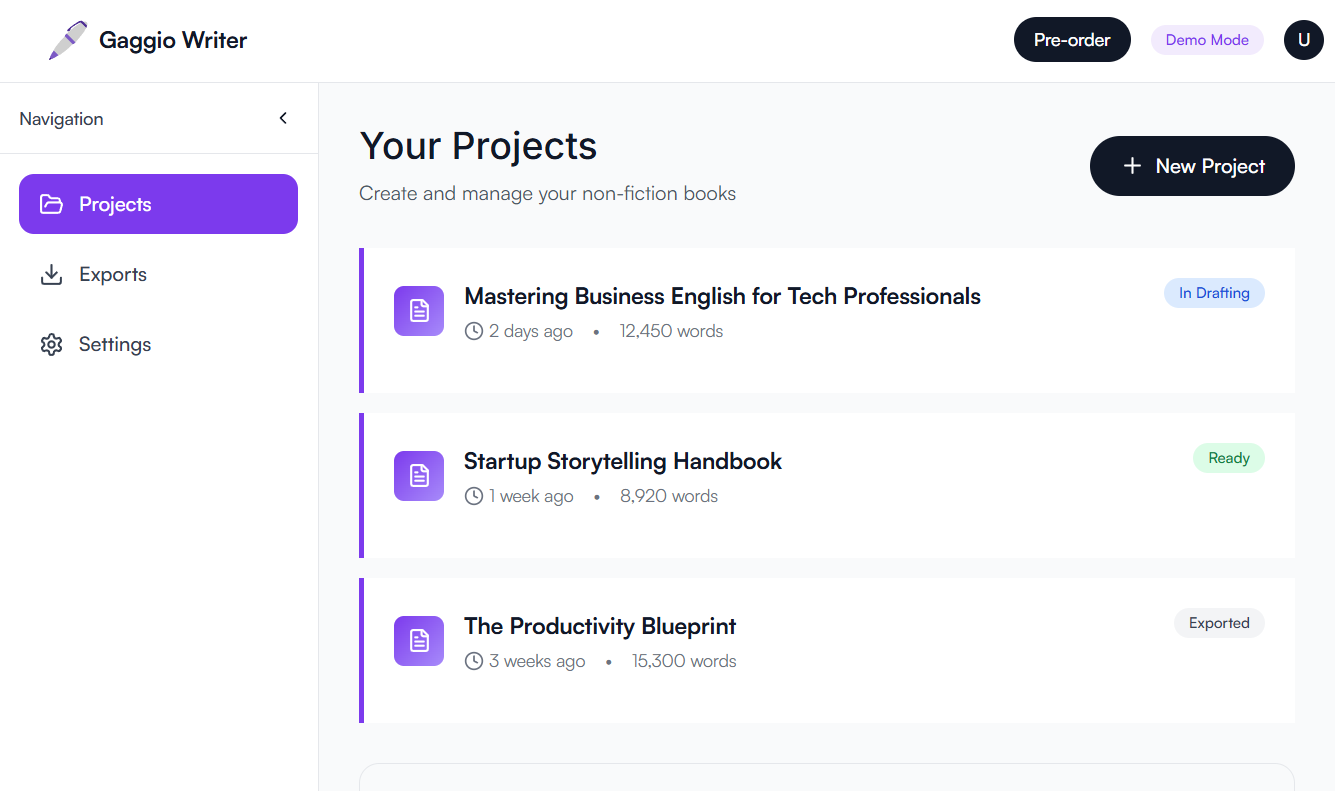The width and height of the screenshot is (1335, 791).
Task: Click the Gaggio Writer pen logo icon
Action: coord(67,41)
